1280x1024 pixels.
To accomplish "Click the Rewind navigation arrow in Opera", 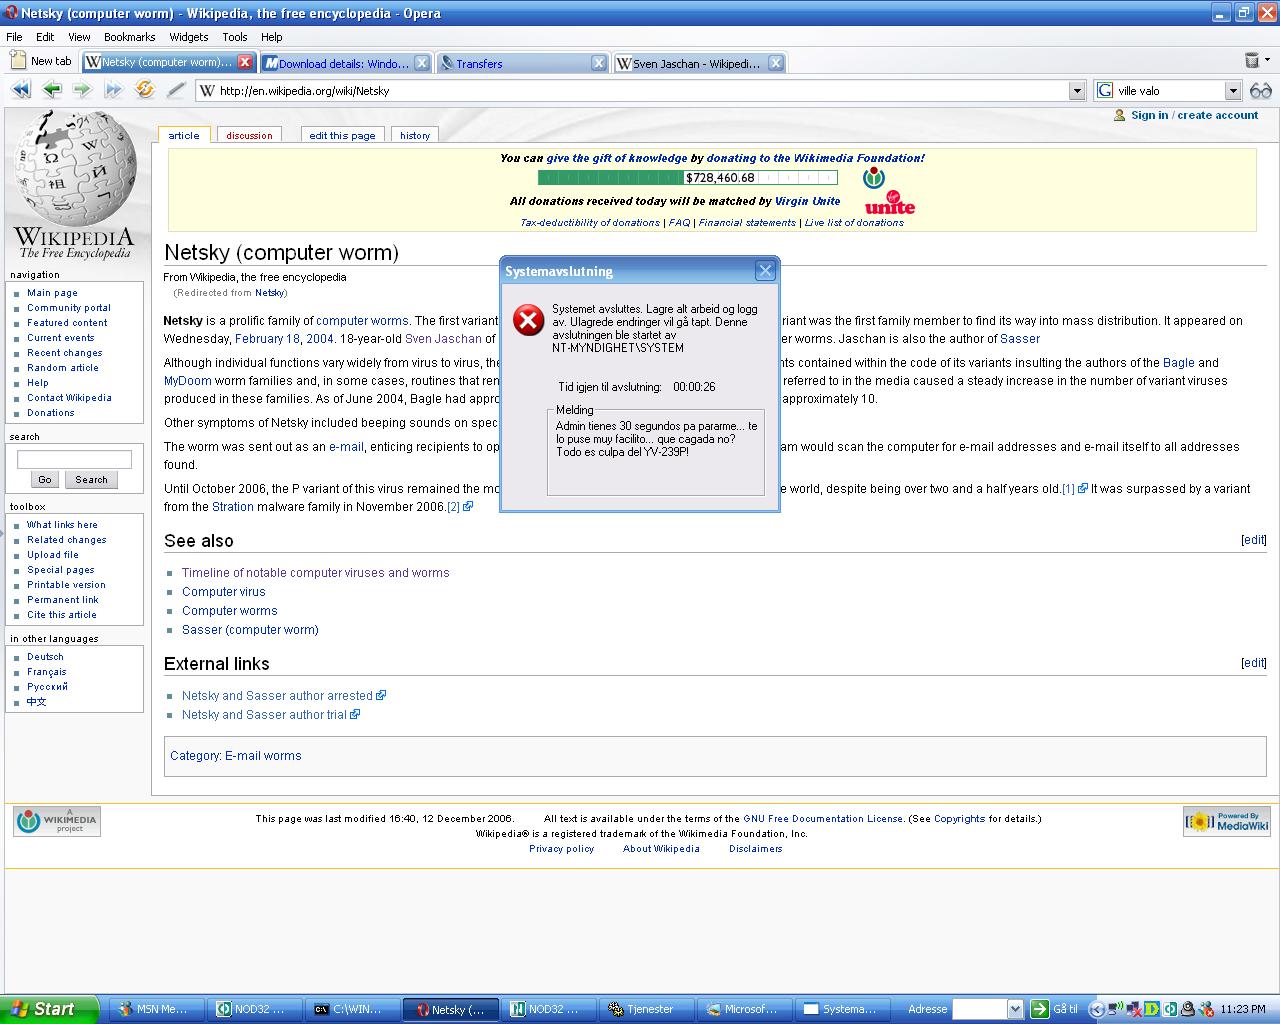I will point(21,90).
